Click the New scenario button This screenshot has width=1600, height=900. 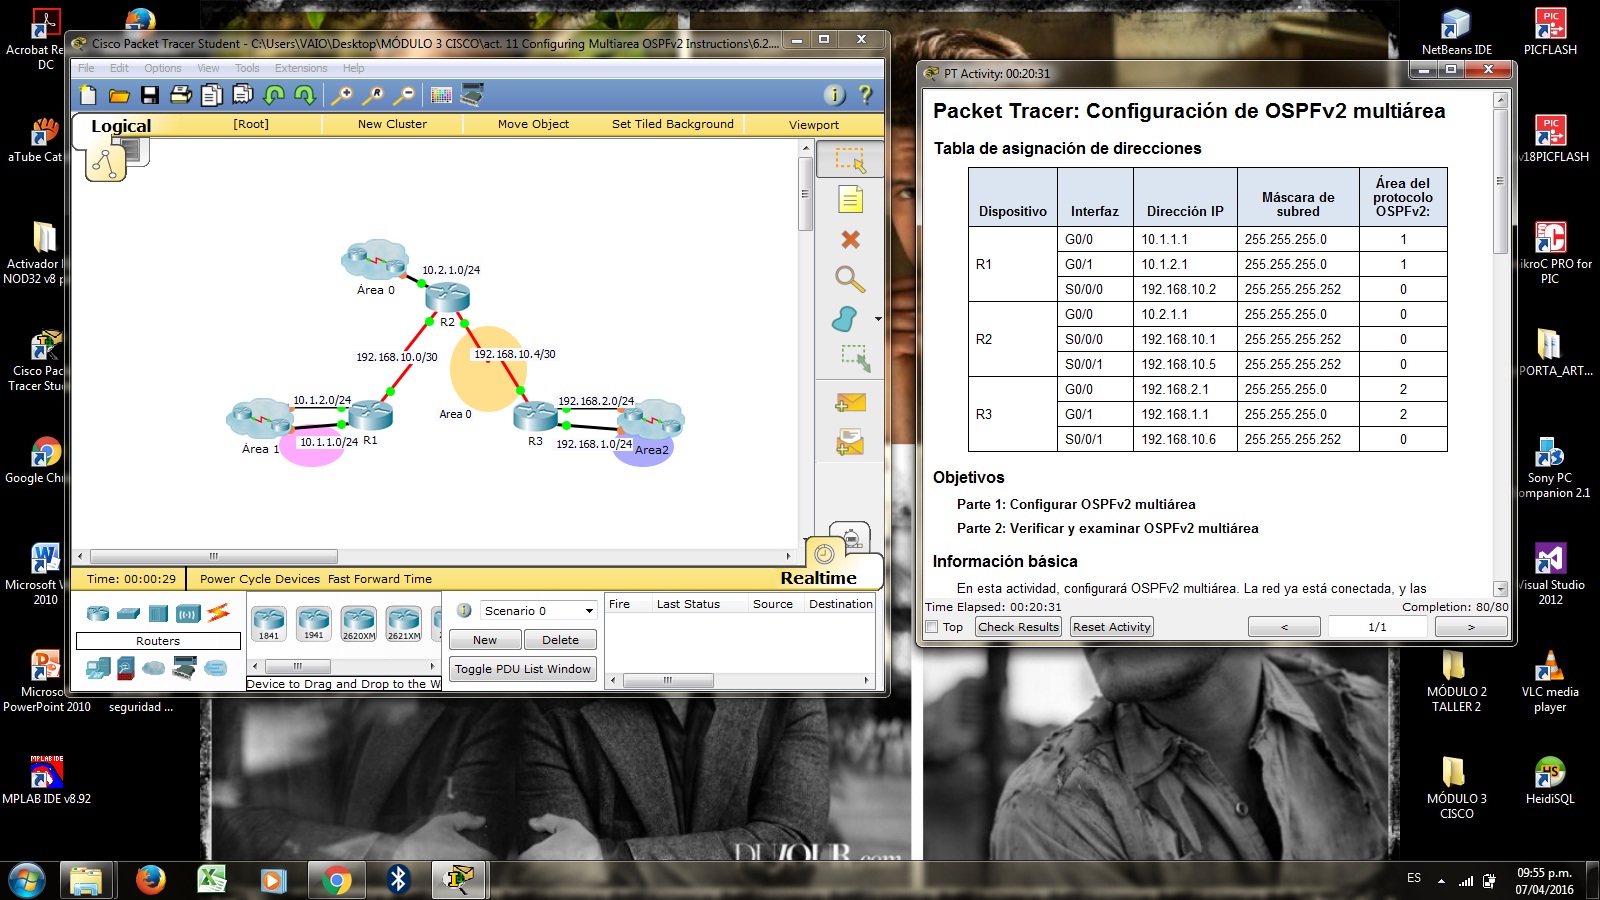(485, 640)
